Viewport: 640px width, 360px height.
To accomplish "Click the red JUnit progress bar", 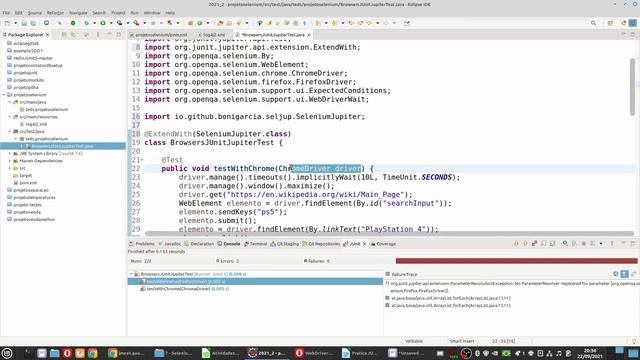I will point(516,261).
